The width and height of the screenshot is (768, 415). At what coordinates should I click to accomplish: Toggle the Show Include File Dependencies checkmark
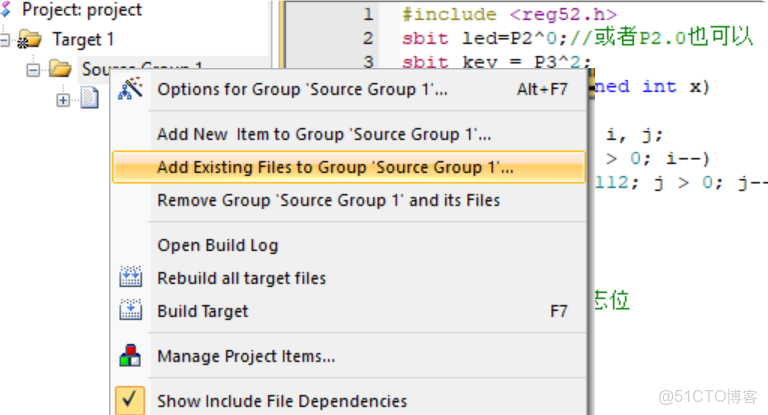click(131, 399)
